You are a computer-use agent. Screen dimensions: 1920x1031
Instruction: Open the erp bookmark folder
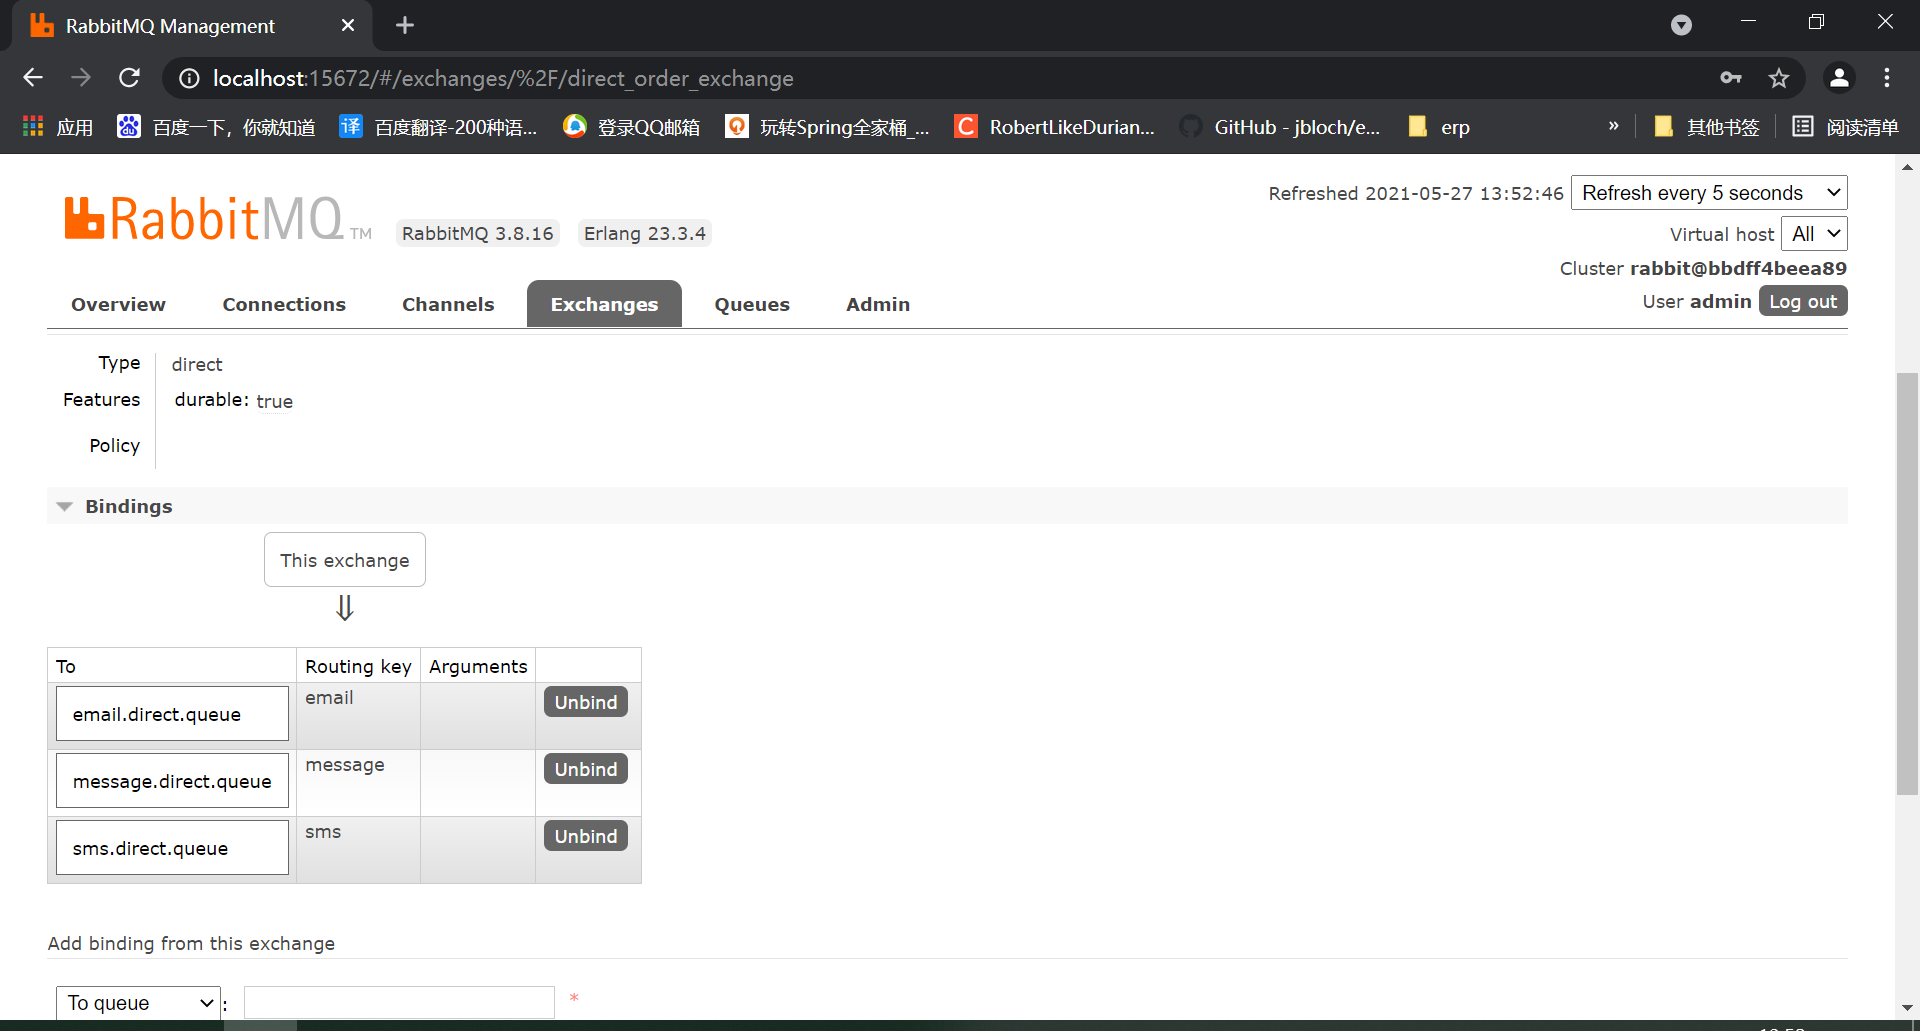(1439, 127)
